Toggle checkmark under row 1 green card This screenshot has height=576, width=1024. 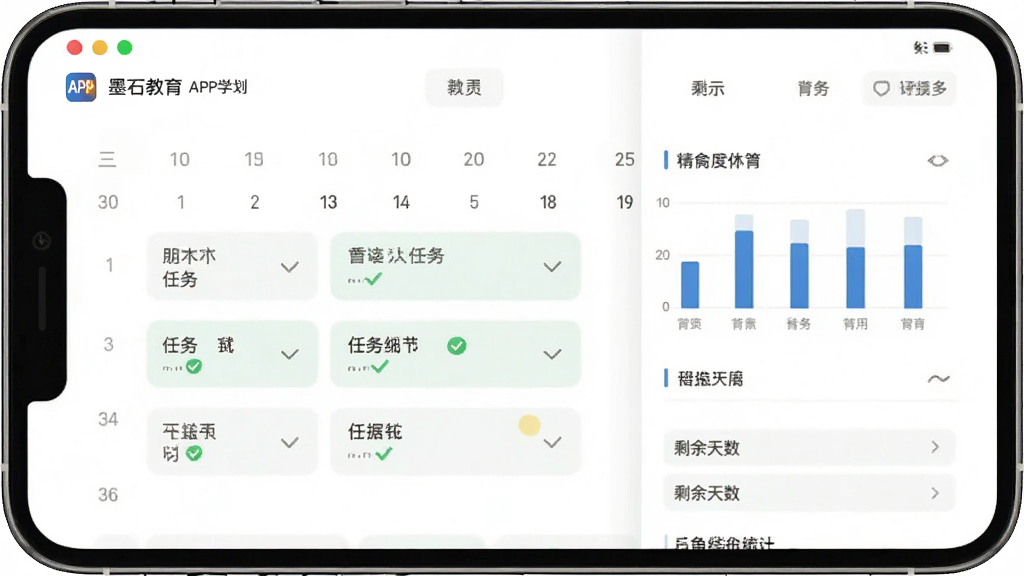coord(373,280)
